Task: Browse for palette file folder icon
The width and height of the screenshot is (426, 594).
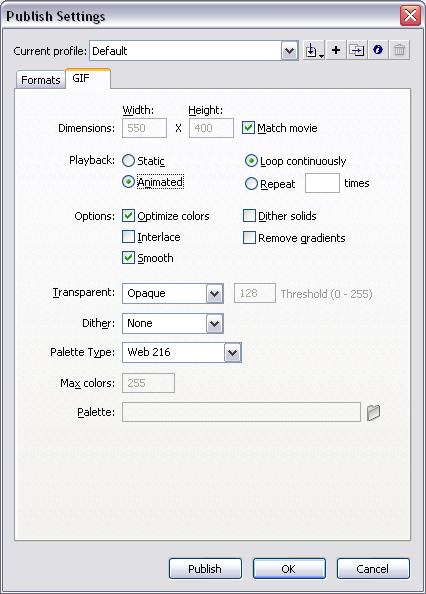Action: pyautogui.click(x=373, y=412)
